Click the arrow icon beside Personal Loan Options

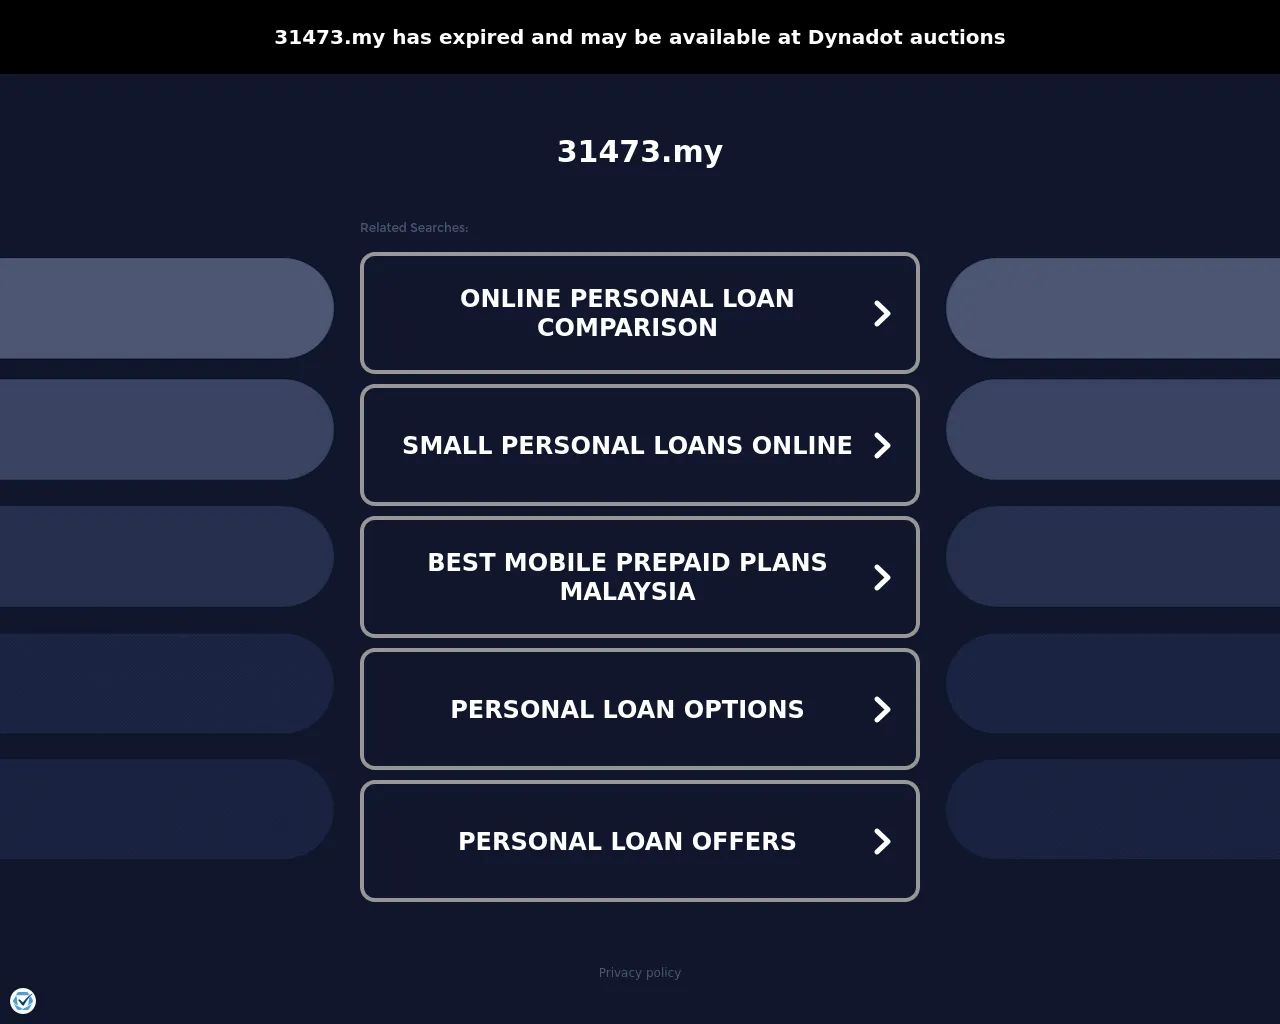(882, 709)
